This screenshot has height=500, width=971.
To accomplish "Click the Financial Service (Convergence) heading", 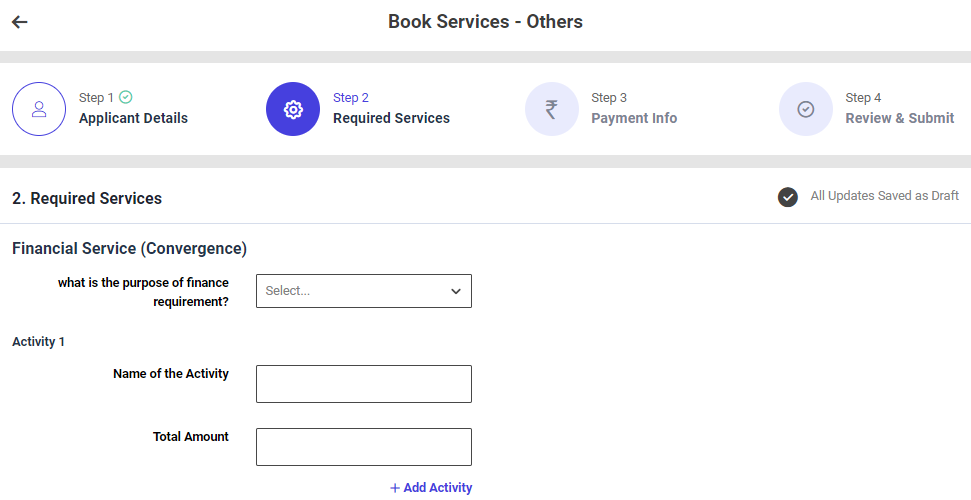I will (129, 248).
